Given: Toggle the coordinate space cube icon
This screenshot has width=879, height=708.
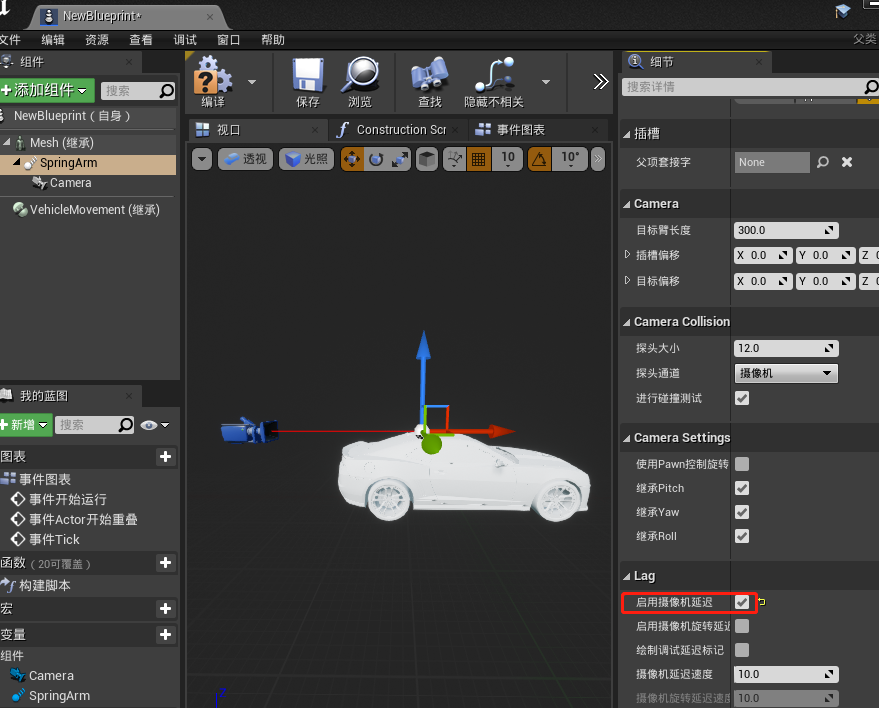Looking at the screenshot, I should pos(427,159).
